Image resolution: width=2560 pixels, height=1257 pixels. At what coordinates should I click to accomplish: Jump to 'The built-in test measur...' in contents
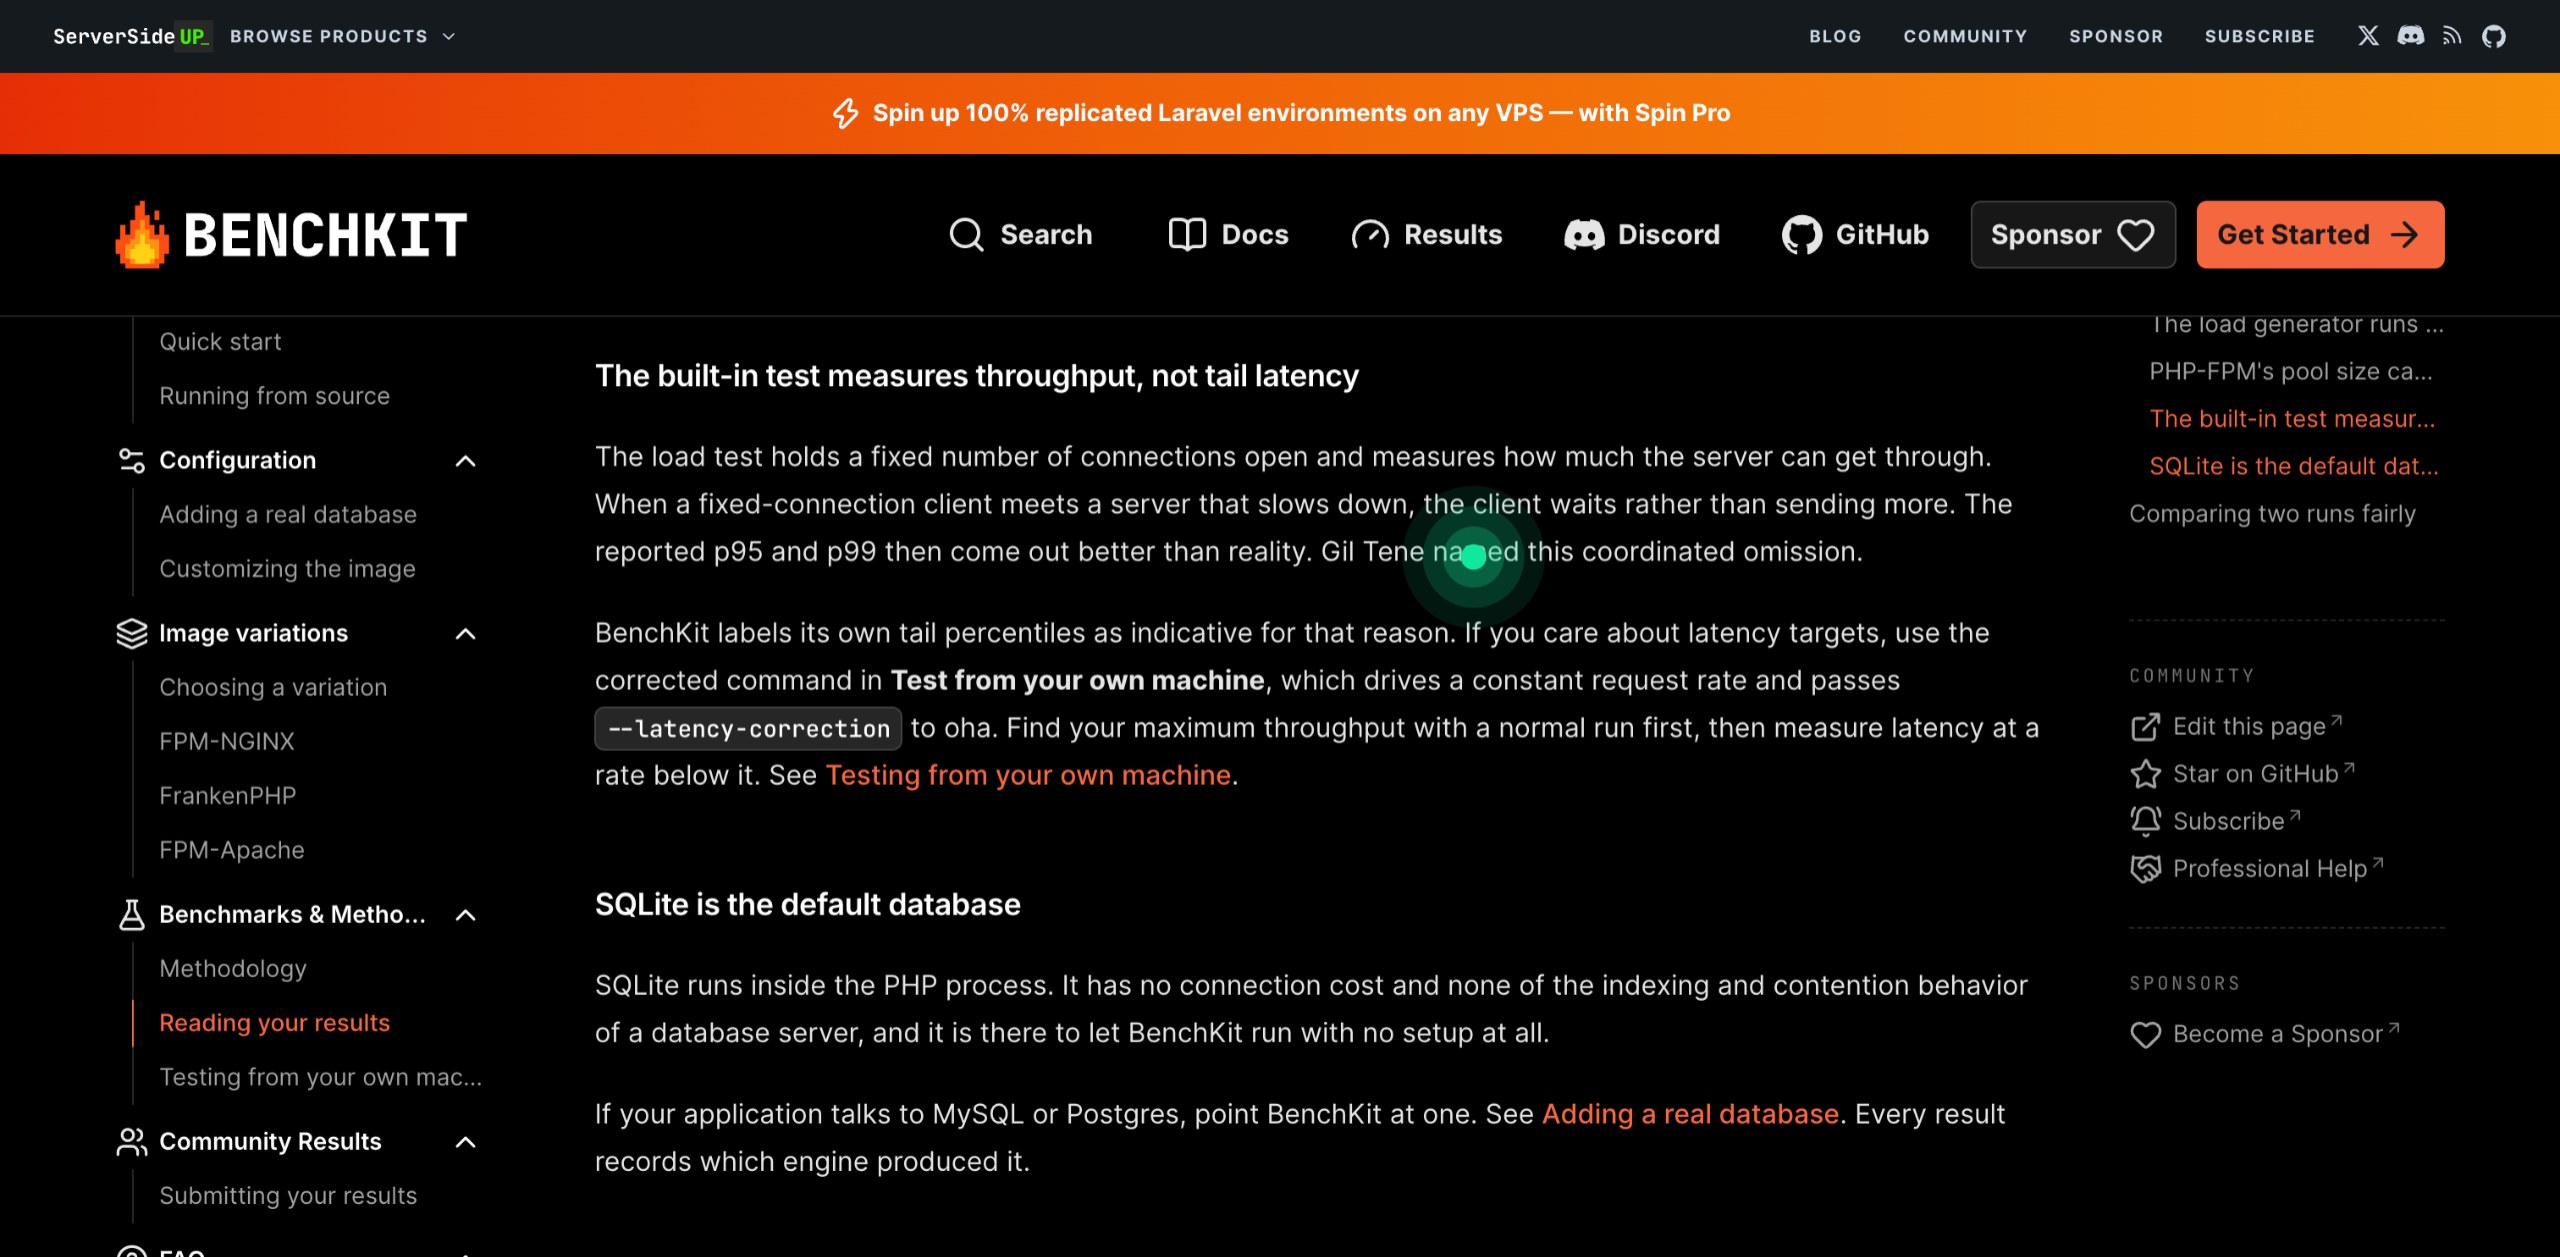[2292, 419]
